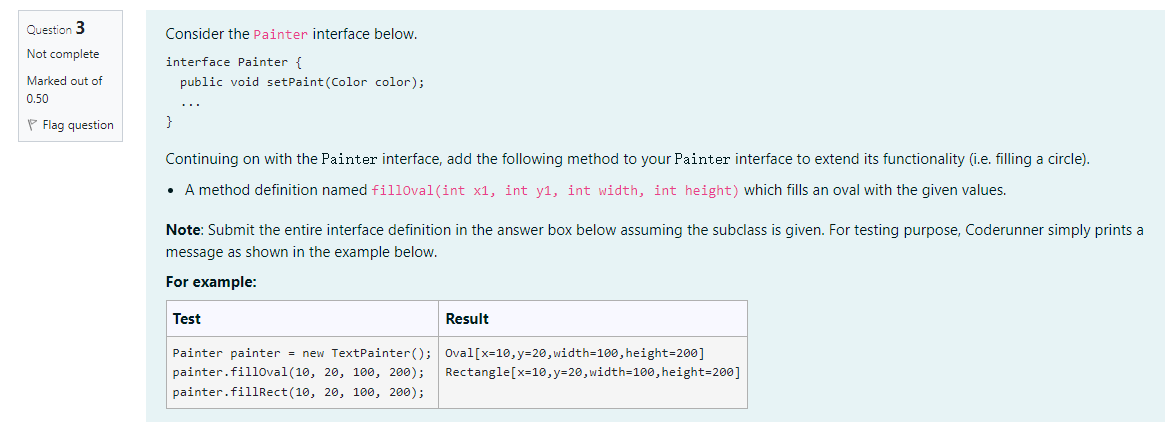Click the pink Painter code word in the first sentence
Screen dimensions: 1165x422
tap(281, 35)
